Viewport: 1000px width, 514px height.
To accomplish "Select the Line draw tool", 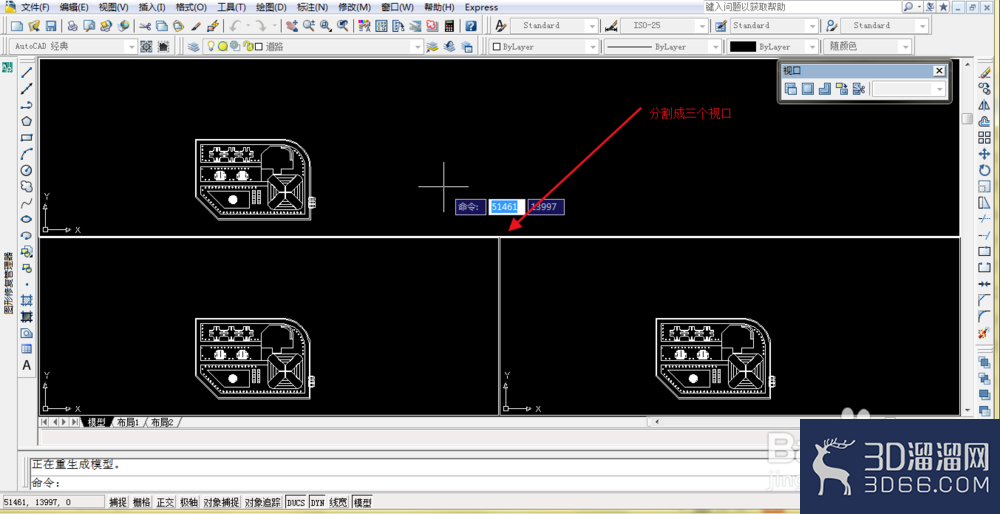I will pyautogui.click(x=27, y=72).
